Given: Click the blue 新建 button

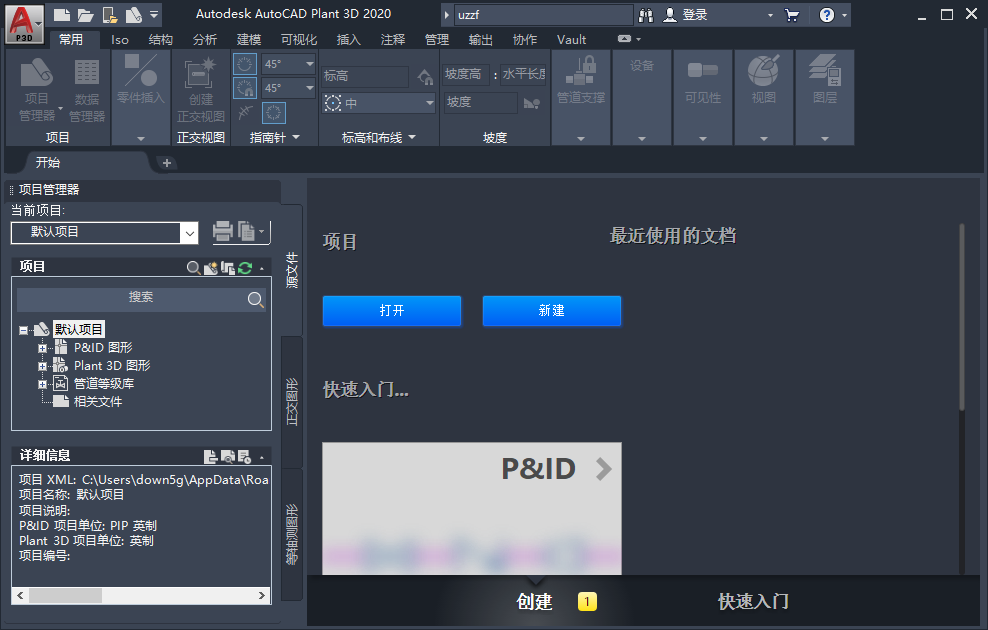Looking at the screenshot, I should [x=552, y=311].
